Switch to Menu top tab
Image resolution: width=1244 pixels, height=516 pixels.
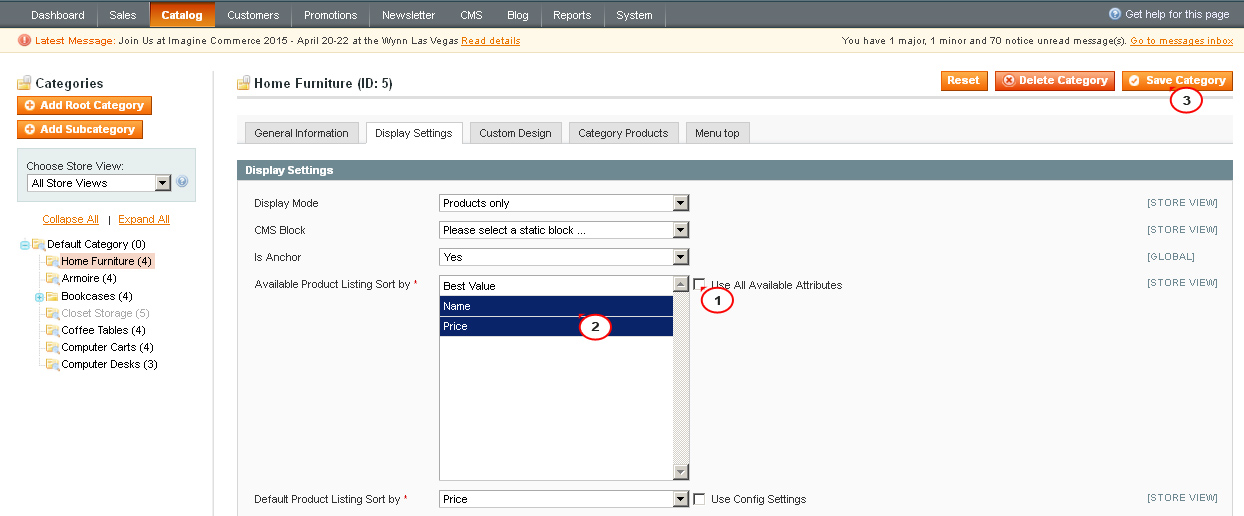[717, 133]
